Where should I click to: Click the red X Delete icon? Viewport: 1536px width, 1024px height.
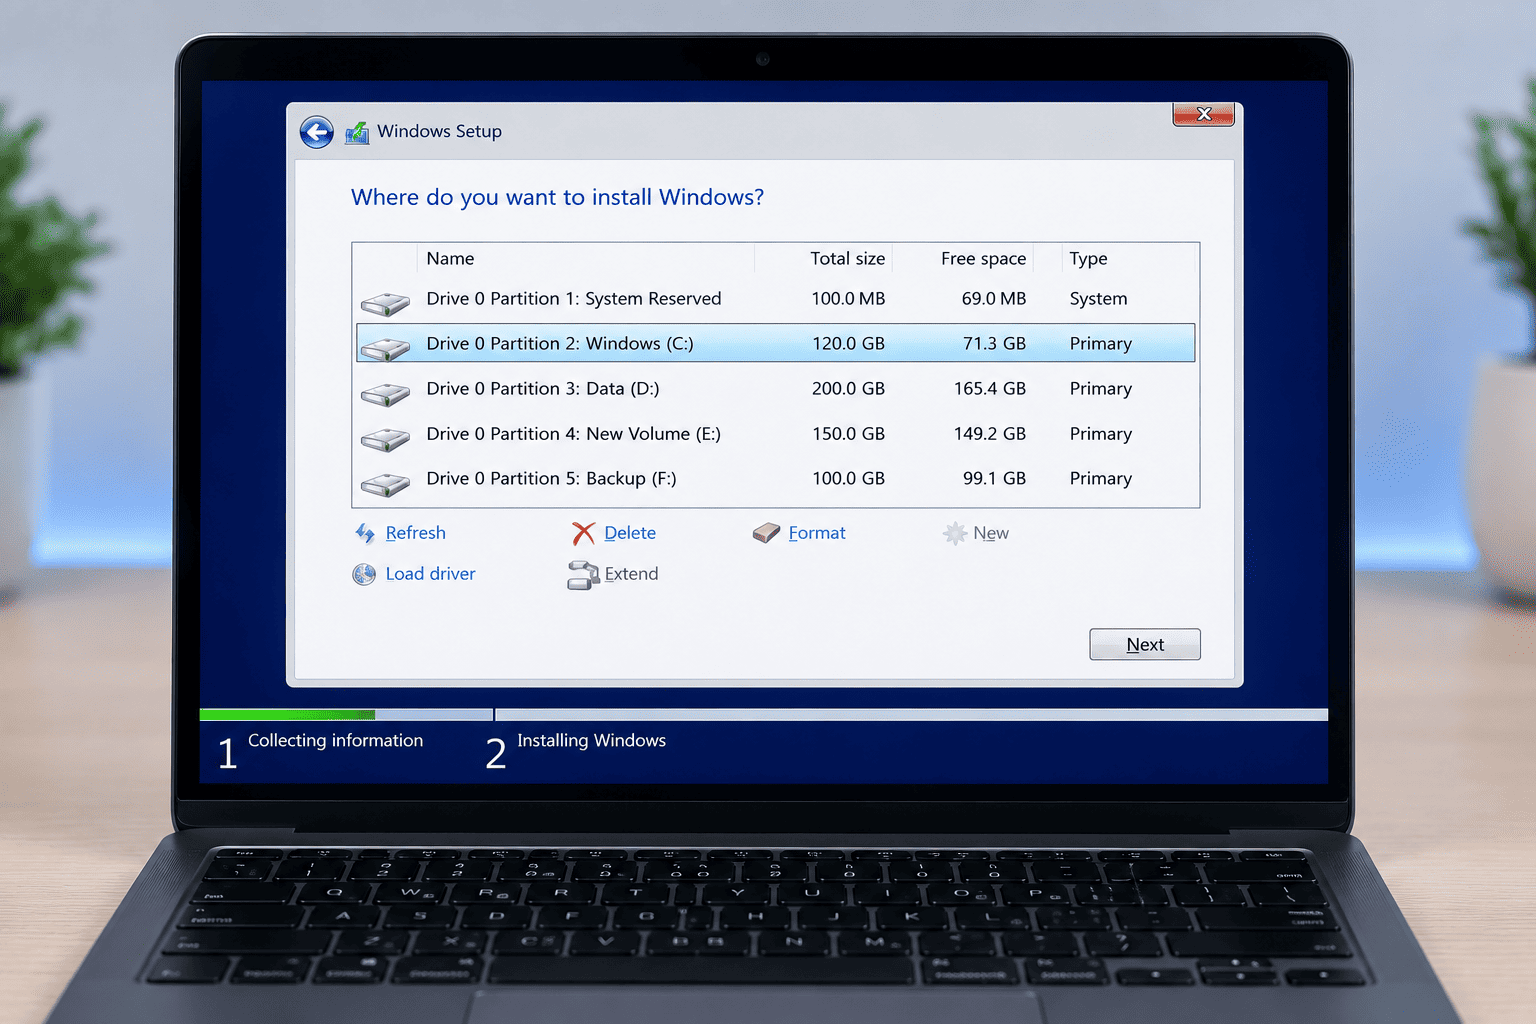coord(583,533)
